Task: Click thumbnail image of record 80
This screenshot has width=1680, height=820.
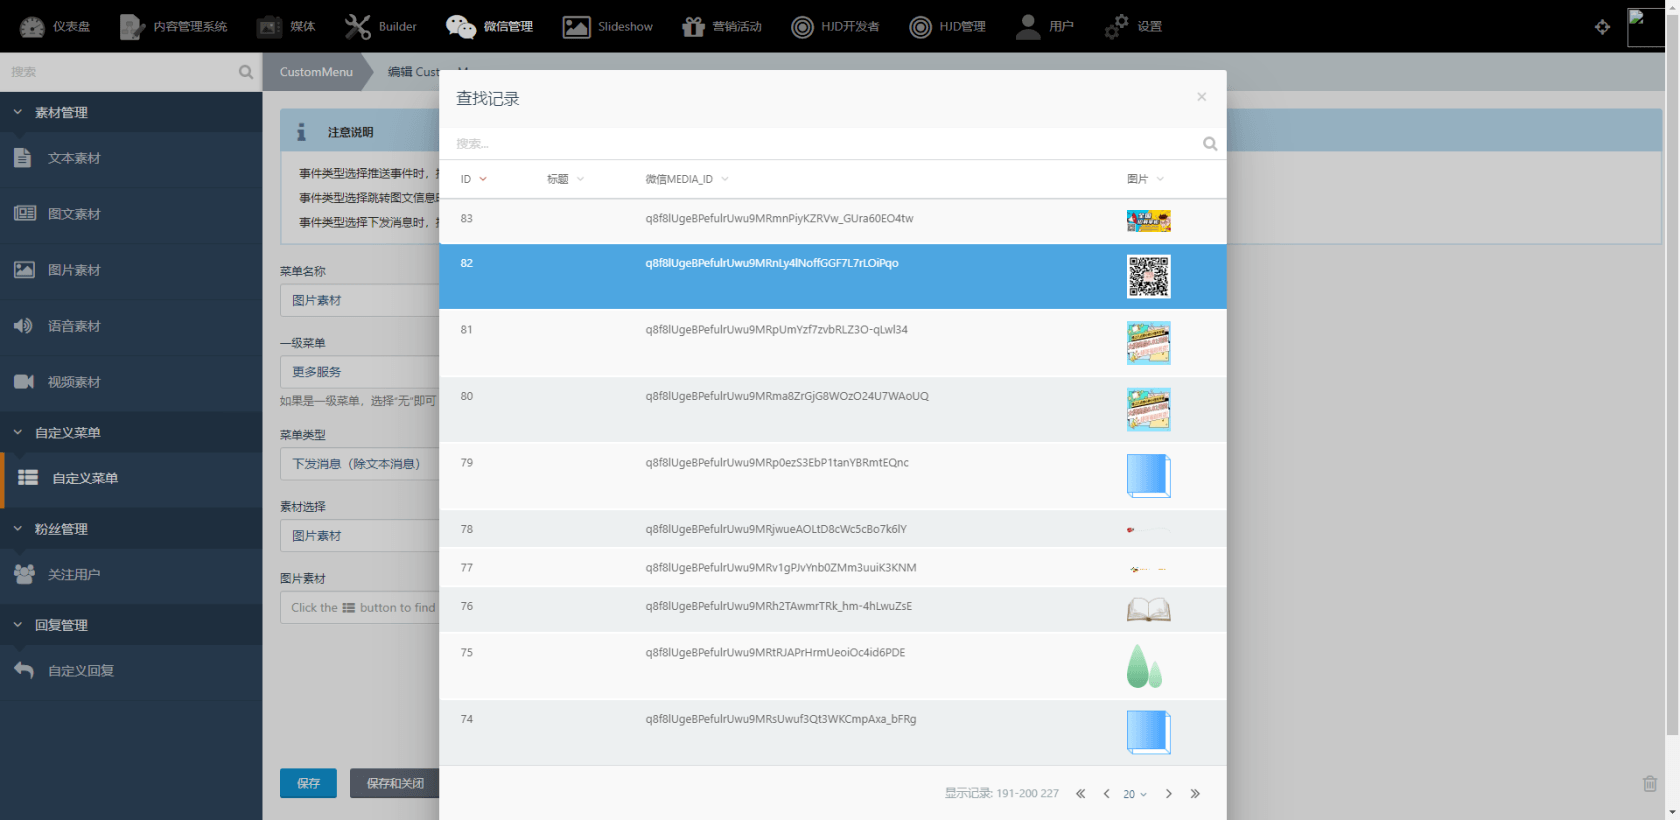Action: (x=1148, y=410)
